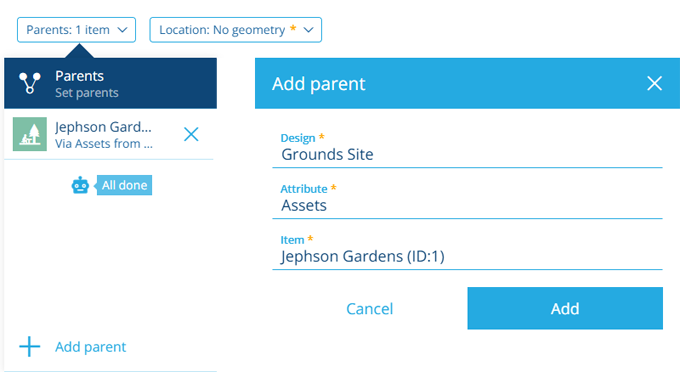Screen dimensions: 680x372
Task: Click the Parents branching node icon
Action: tap(29, 83)
